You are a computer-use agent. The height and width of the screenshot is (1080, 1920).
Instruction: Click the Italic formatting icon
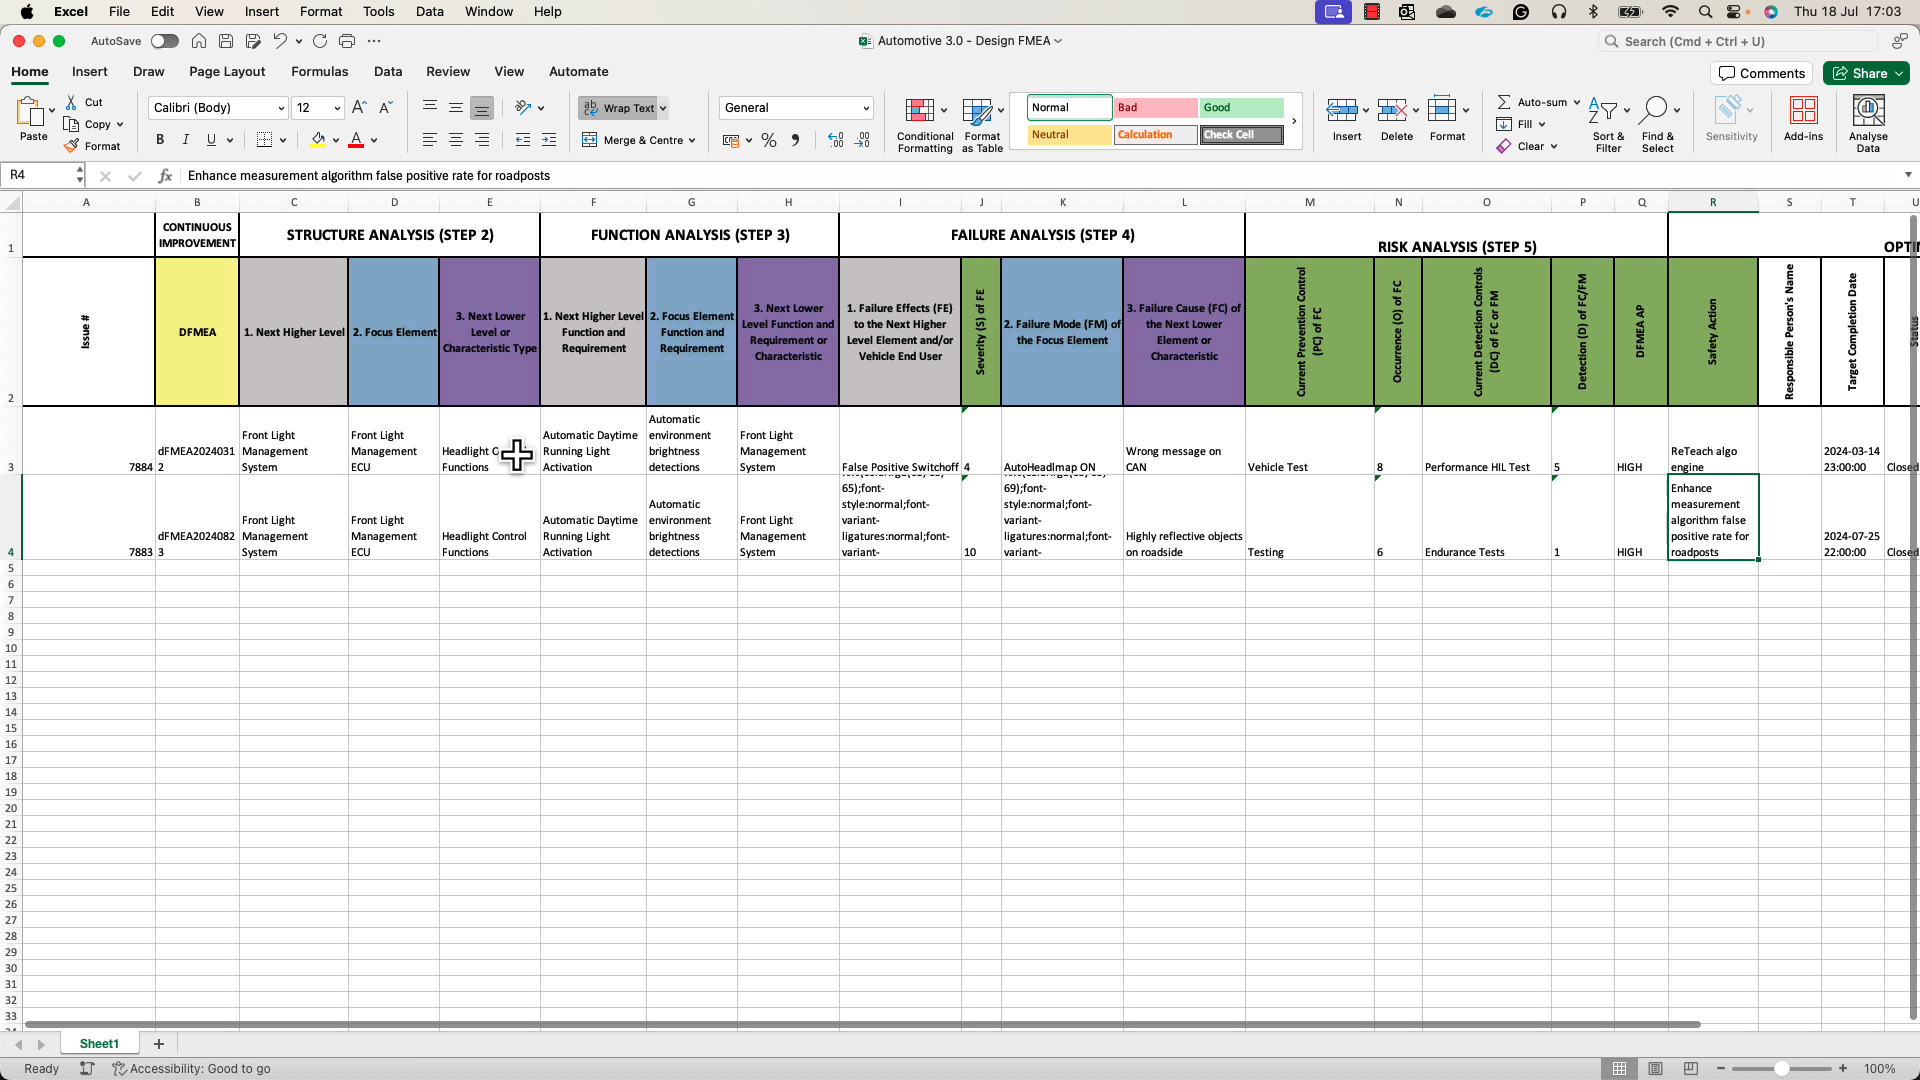[x=185, y=140]
